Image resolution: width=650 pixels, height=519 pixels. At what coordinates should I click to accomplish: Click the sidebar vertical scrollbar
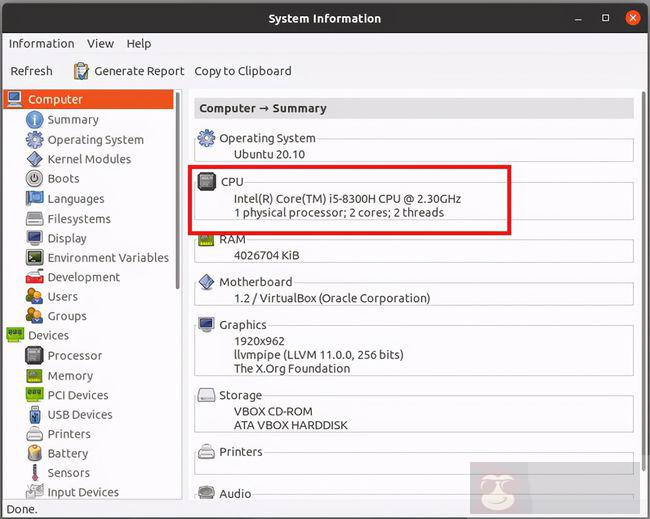(x=178, y=191)
